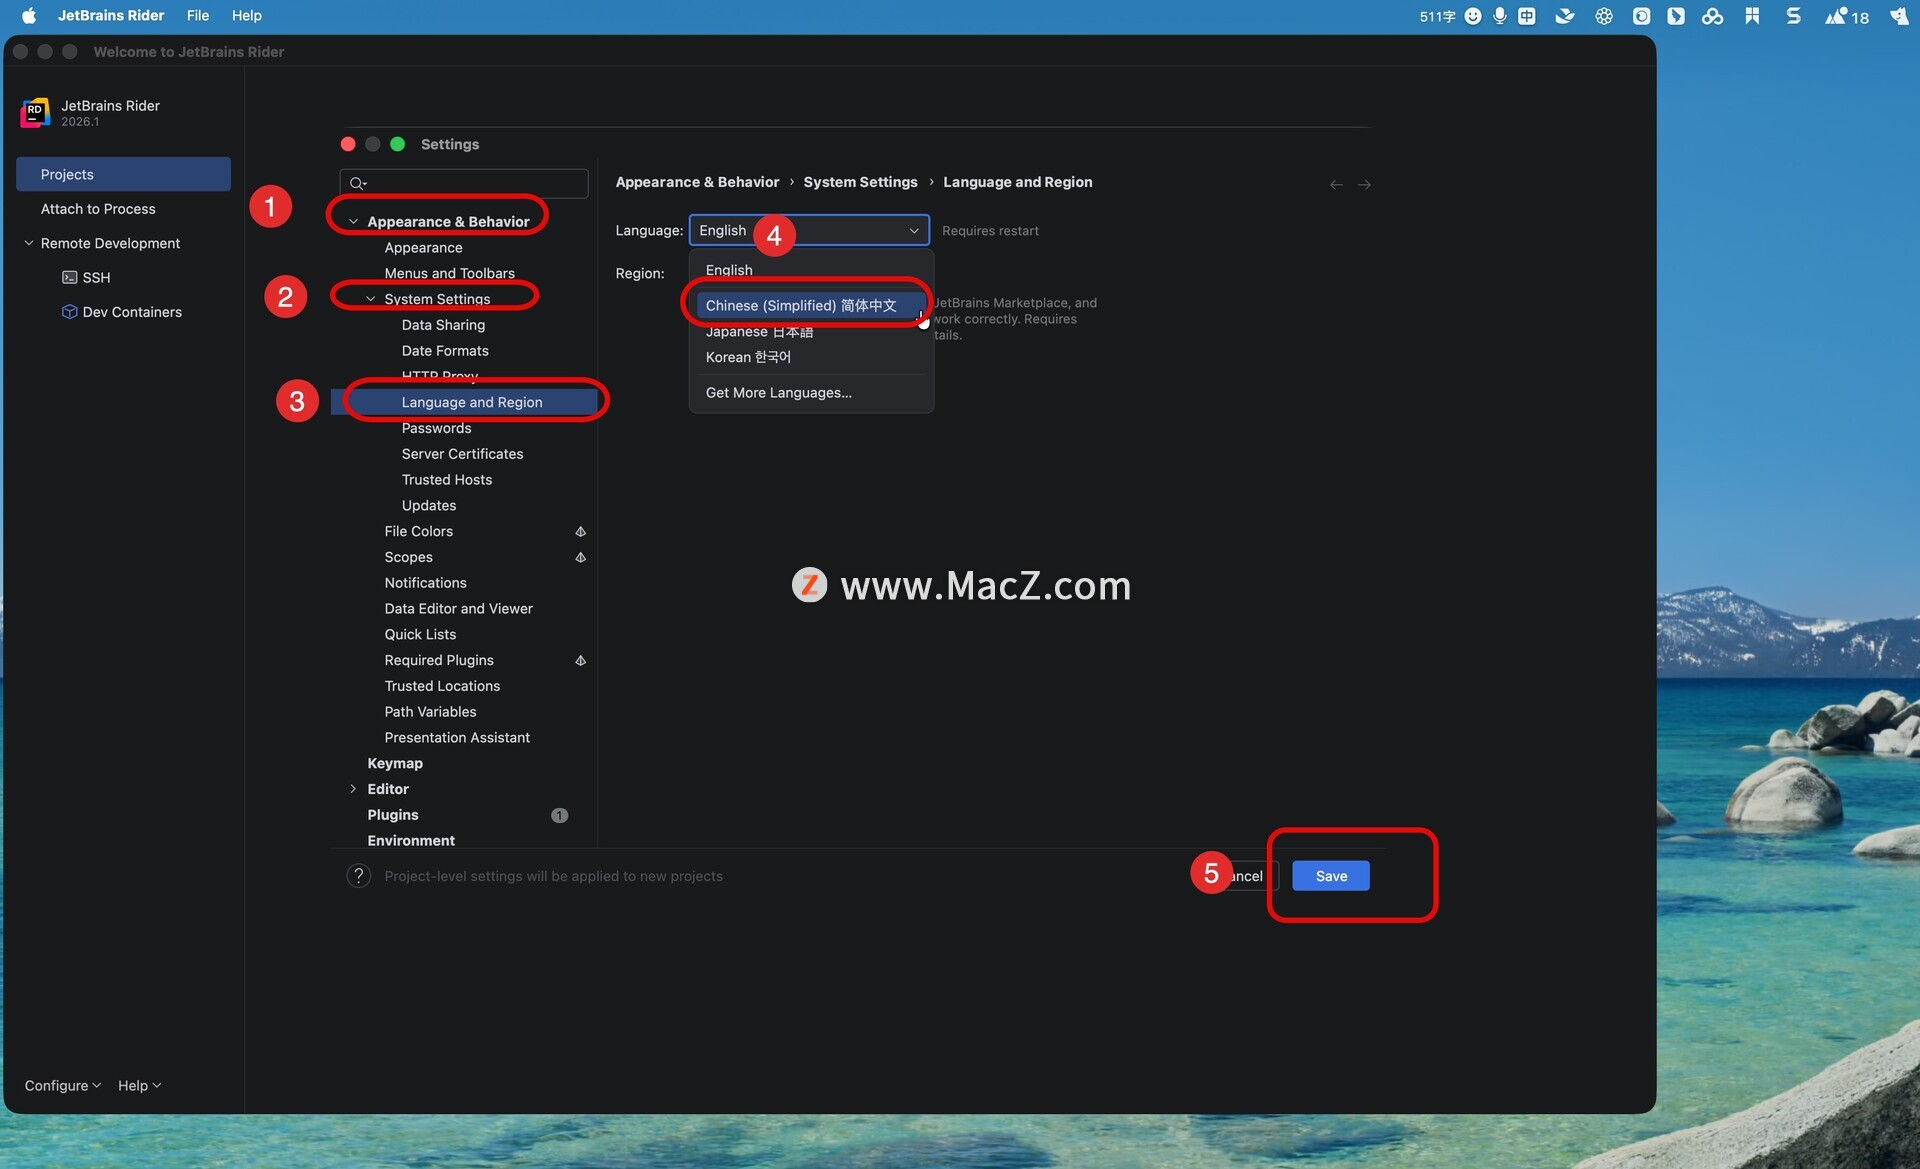The height and width of the screenshot is (1169, 1920).
Task: Collapse the System Settings tree node
Action: click(370, 299)
